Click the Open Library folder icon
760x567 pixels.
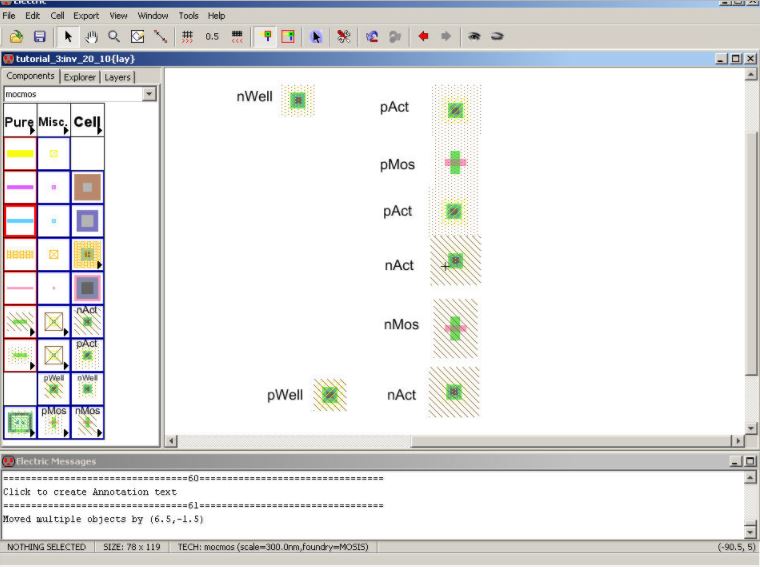click(16, 36)
